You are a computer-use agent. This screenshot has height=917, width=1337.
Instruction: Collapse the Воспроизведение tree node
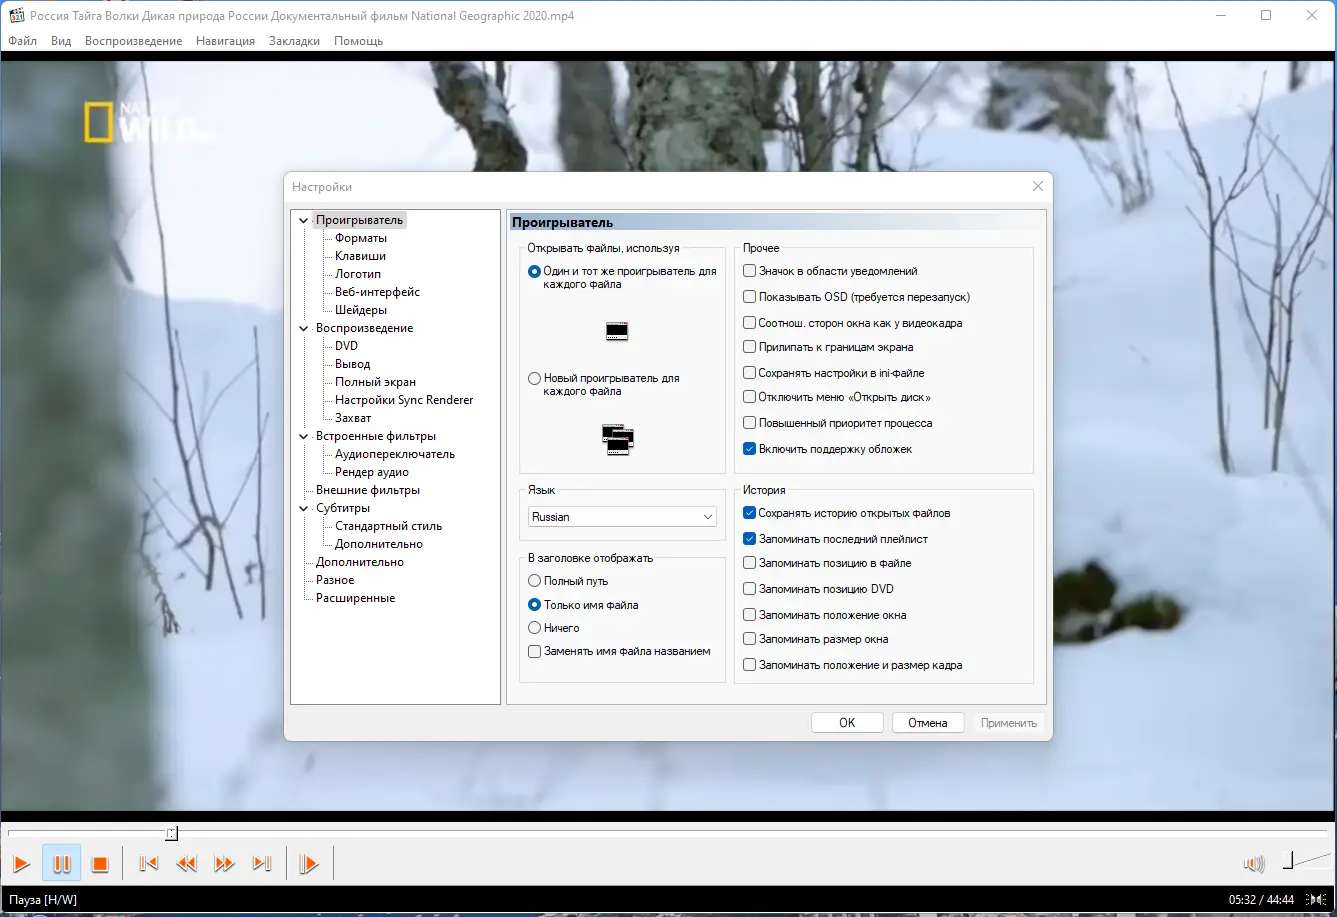coord(304,328)
